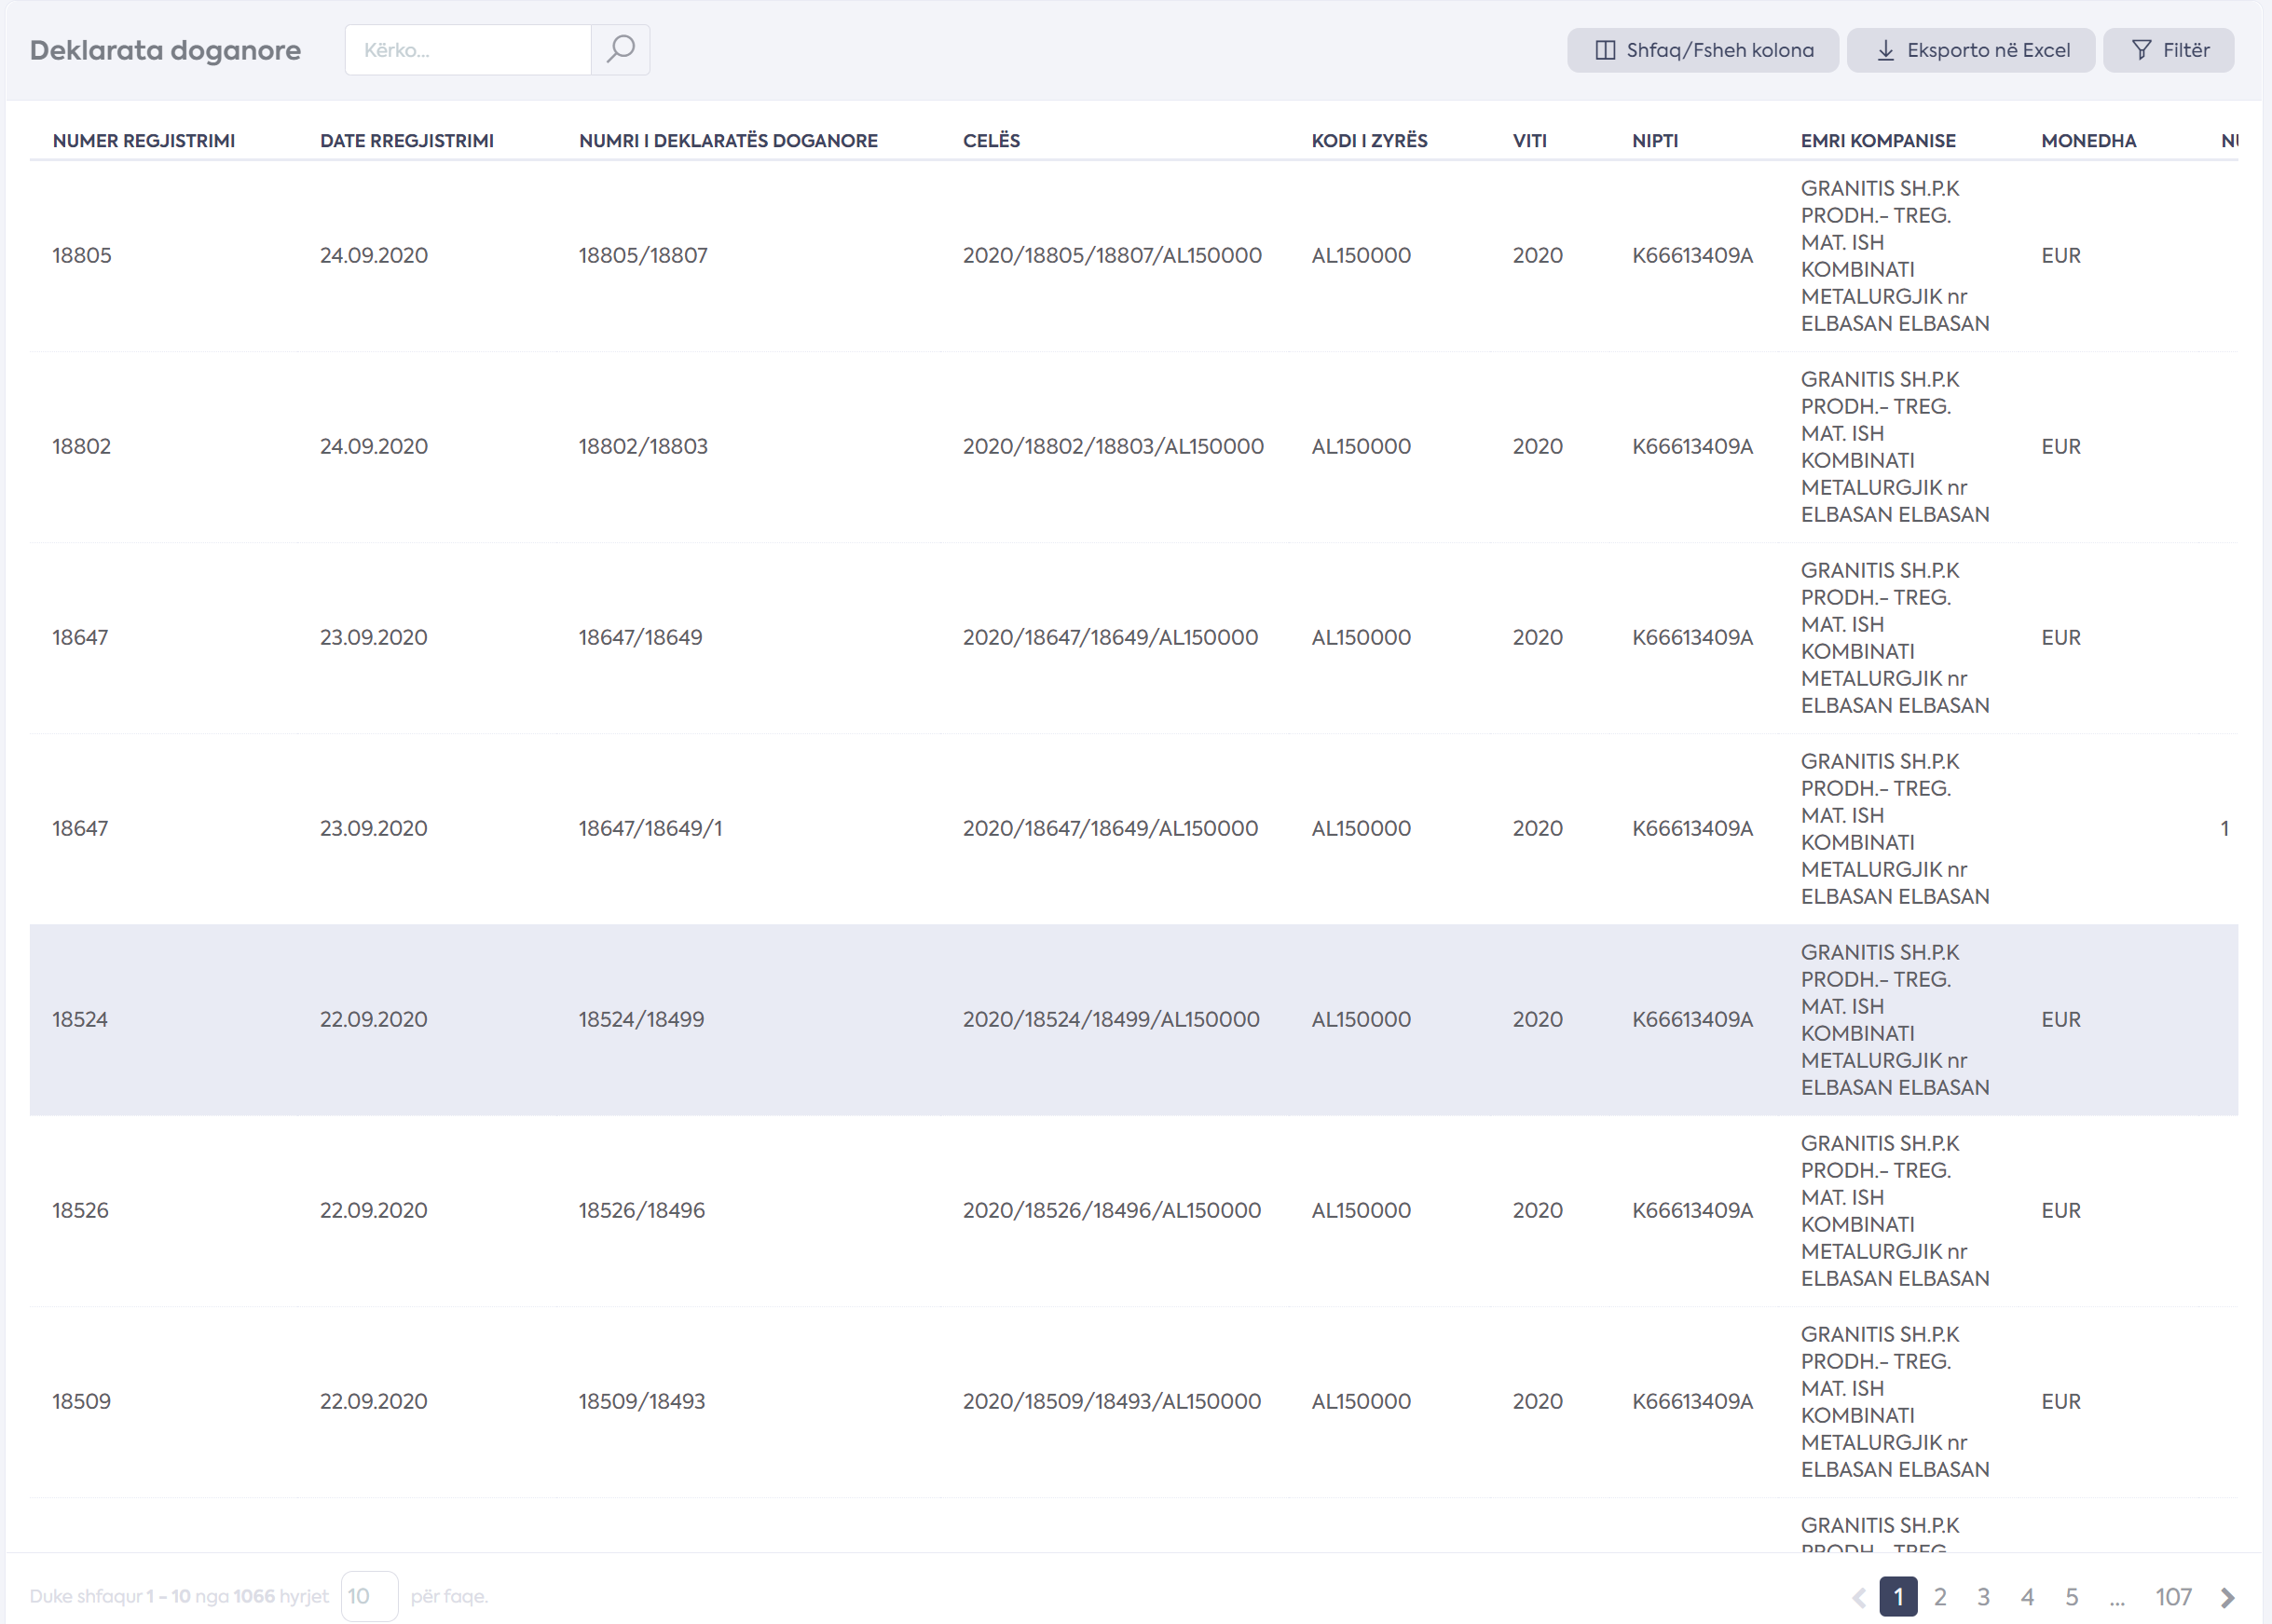Click key 2020/18526/18496/AL150000
This screenshot has width=2272, height=1624.
point(1112,1211)
